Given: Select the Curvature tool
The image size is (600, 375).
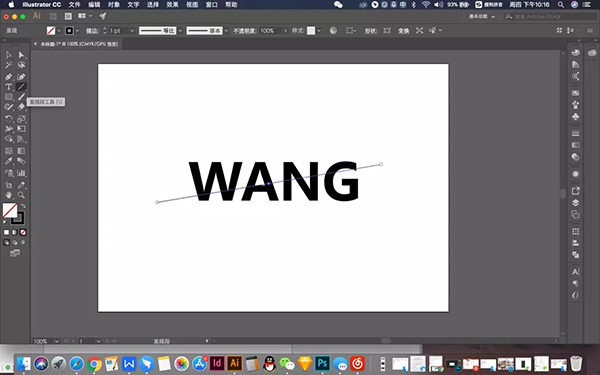Looking at the screenshot, I should tap(21, 77).
